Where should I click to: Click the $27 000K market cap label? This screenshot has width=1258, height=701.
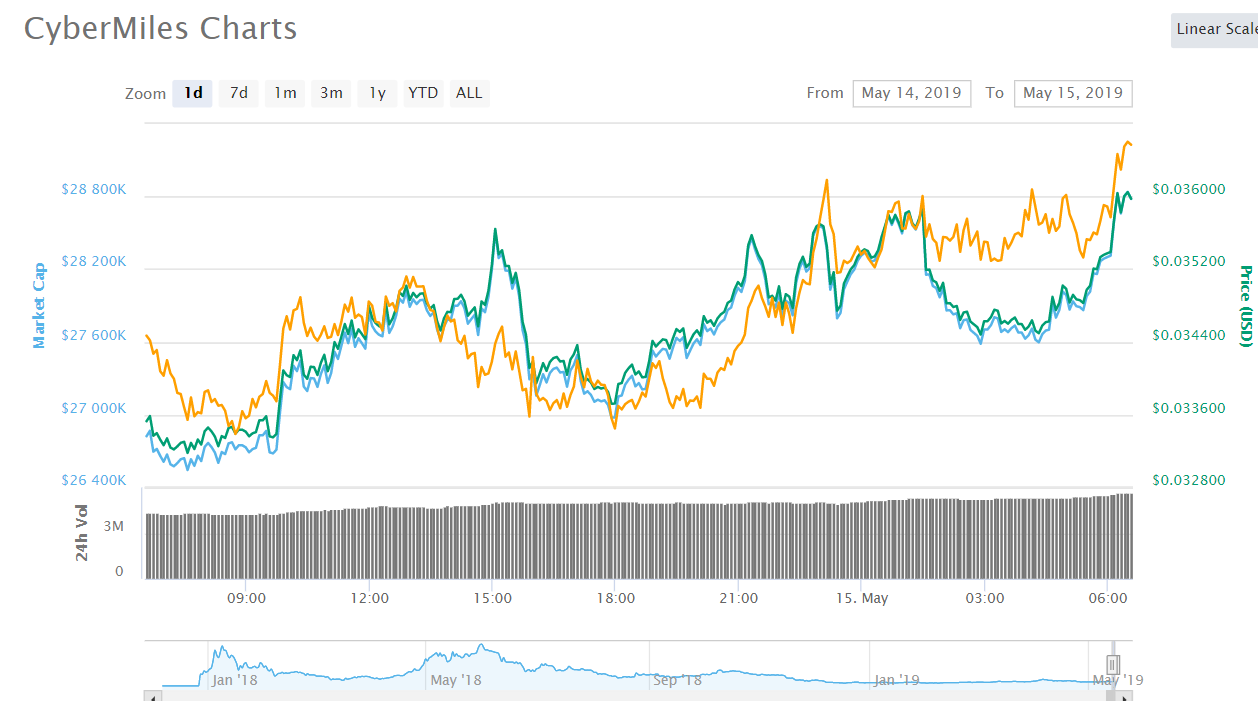tap(93, 409)
